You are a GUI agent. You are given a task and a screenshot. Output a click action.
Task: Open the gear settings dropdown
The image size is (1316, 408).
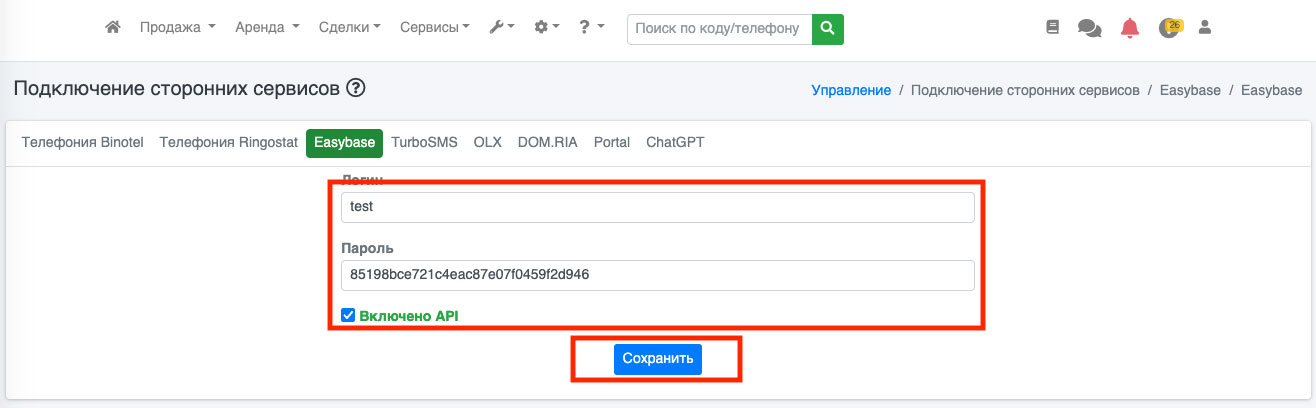pos(546,28)
